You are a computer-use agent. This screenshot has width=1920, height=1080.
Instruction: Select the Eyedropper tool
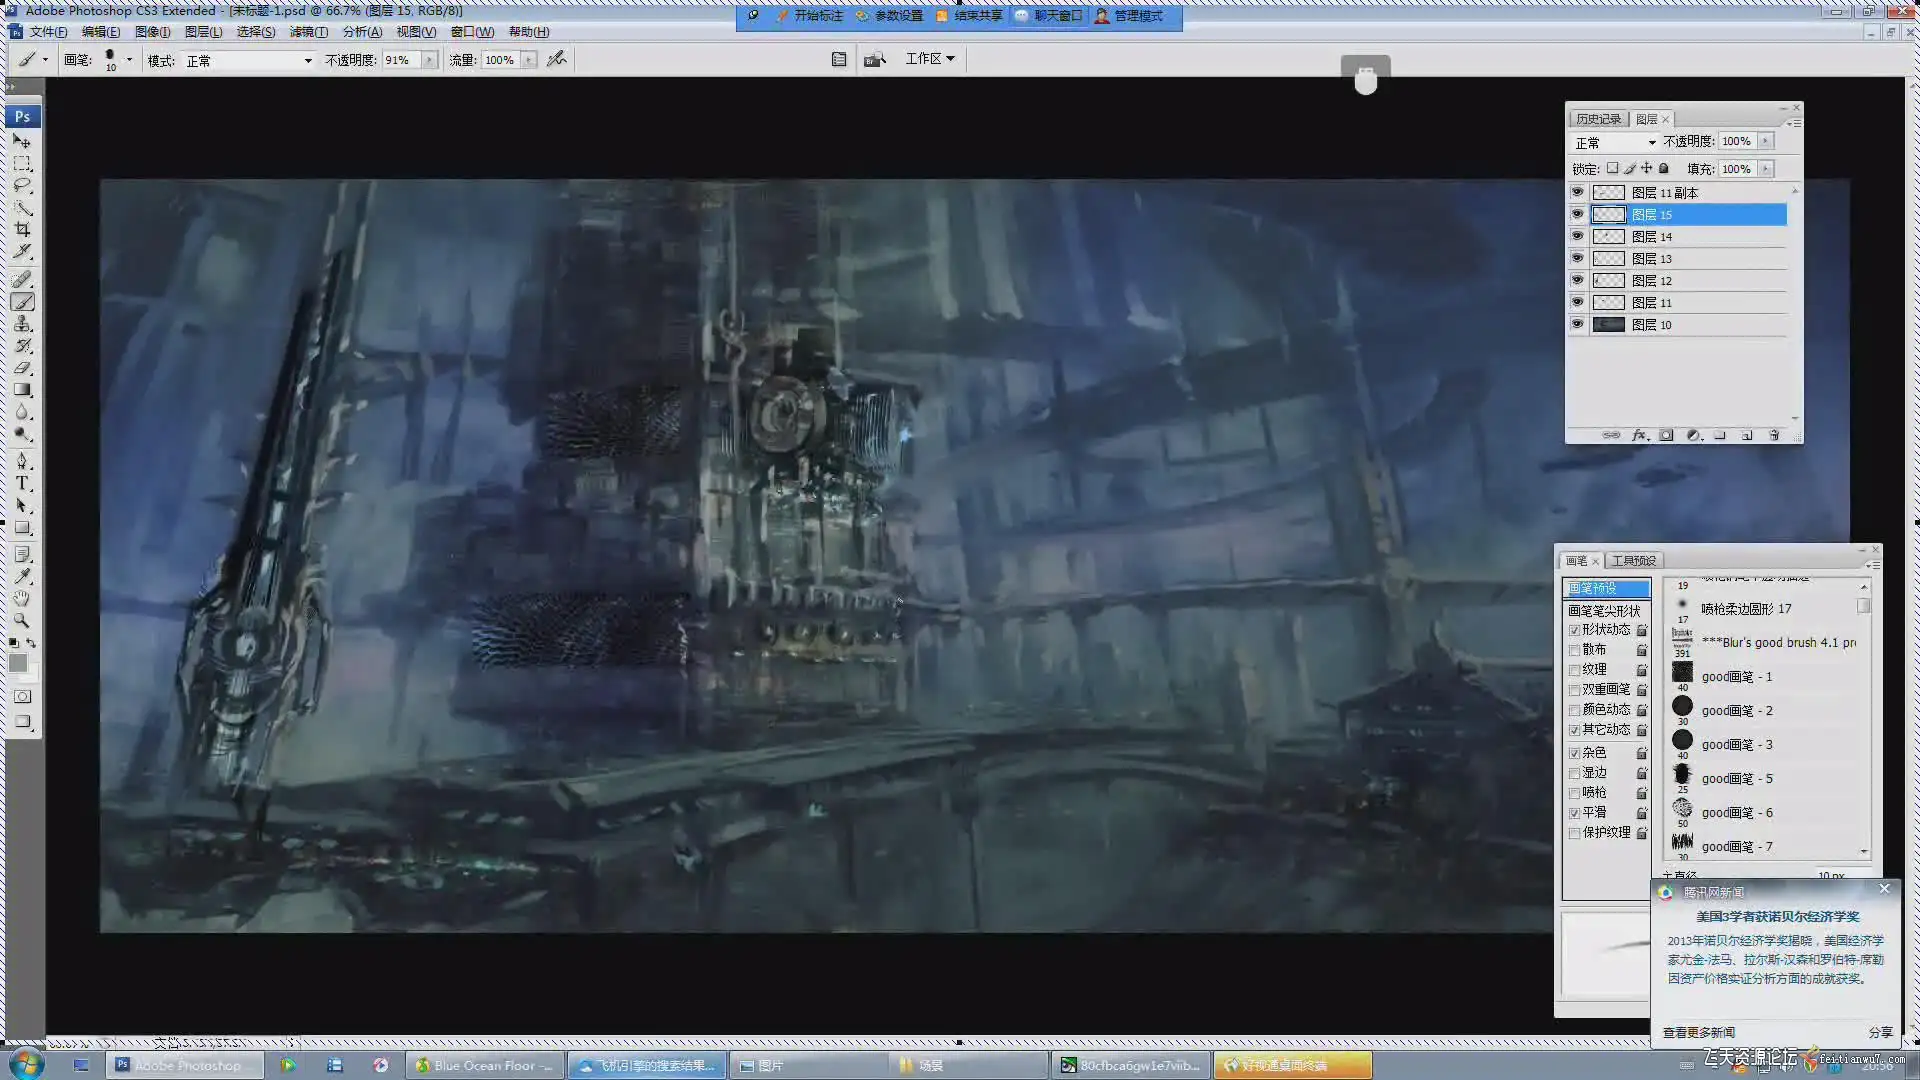tap(22, 576)
